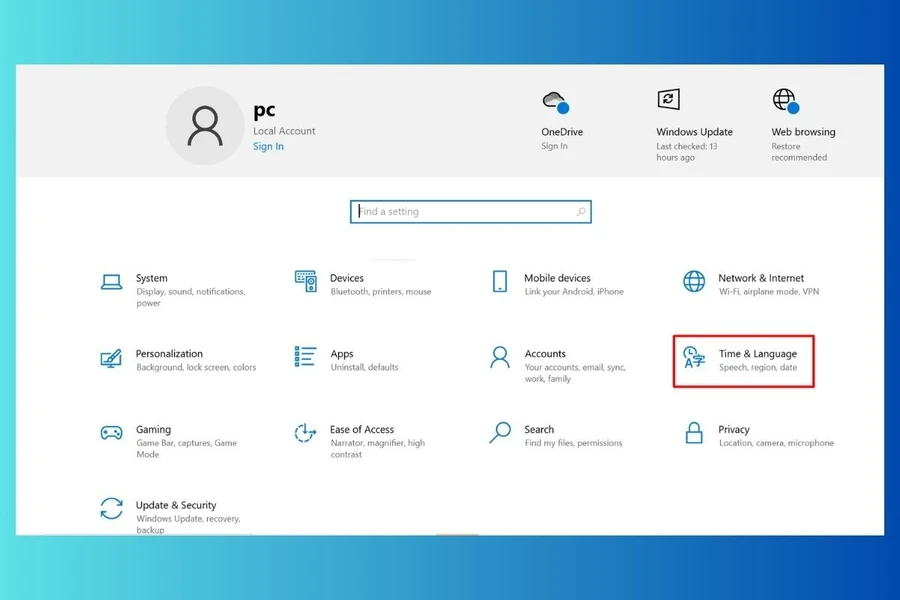
Task: Open the OneDrive cloud icon
Action: 556,102
